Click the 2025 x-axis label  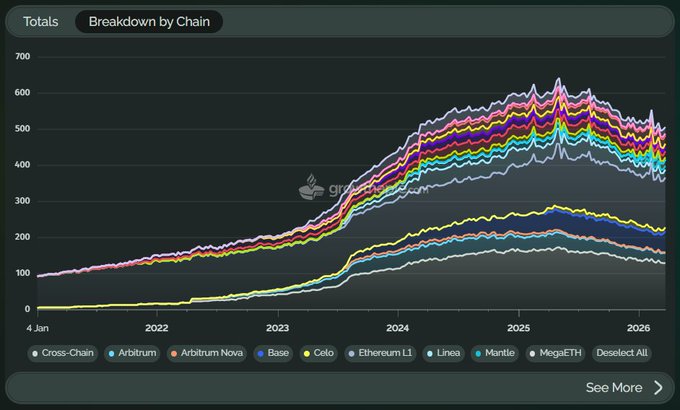click(x=519, y=328)
